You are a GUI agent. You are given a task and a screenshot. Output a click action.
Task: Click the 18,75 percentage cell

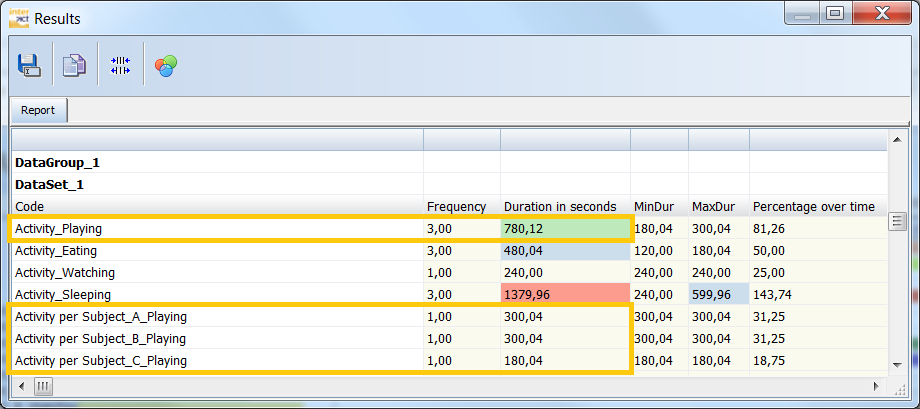pyautogui.click(x=818, y=360)
